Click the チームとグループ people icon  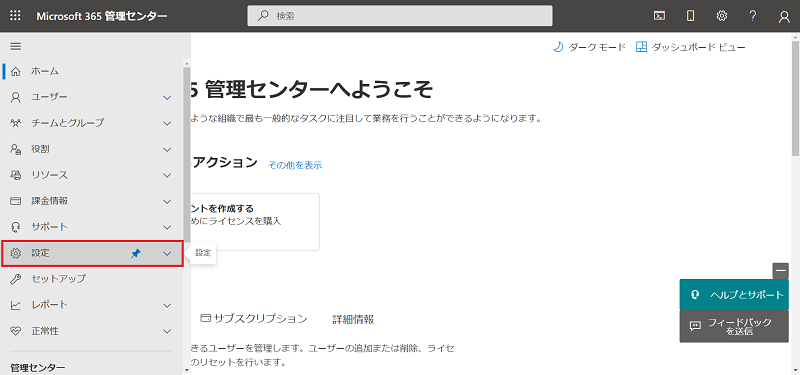click(x=16, y=123)
